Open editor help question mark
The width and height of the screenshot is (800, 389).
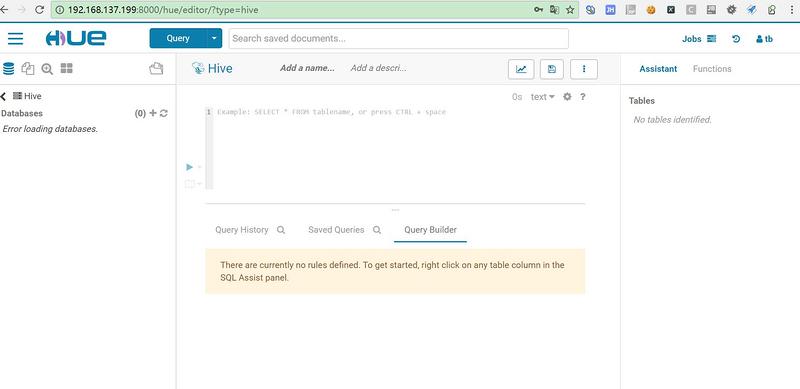click(x=583, y=96)
